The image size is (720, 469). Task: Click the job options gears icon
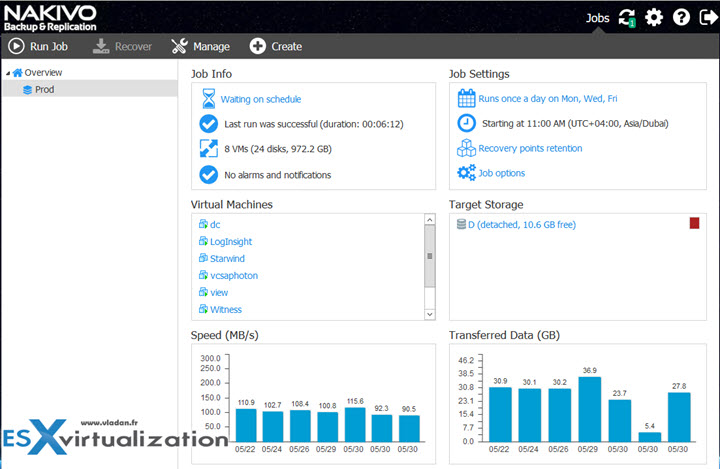tap(467, 173)
